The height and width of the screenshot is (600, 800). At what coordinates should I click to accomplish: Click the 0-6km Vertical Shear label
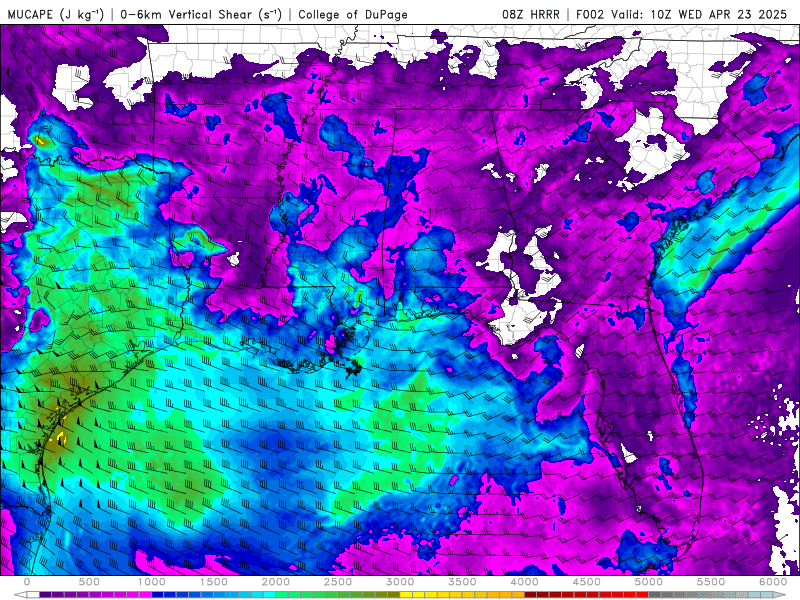(x=201, y=14)
